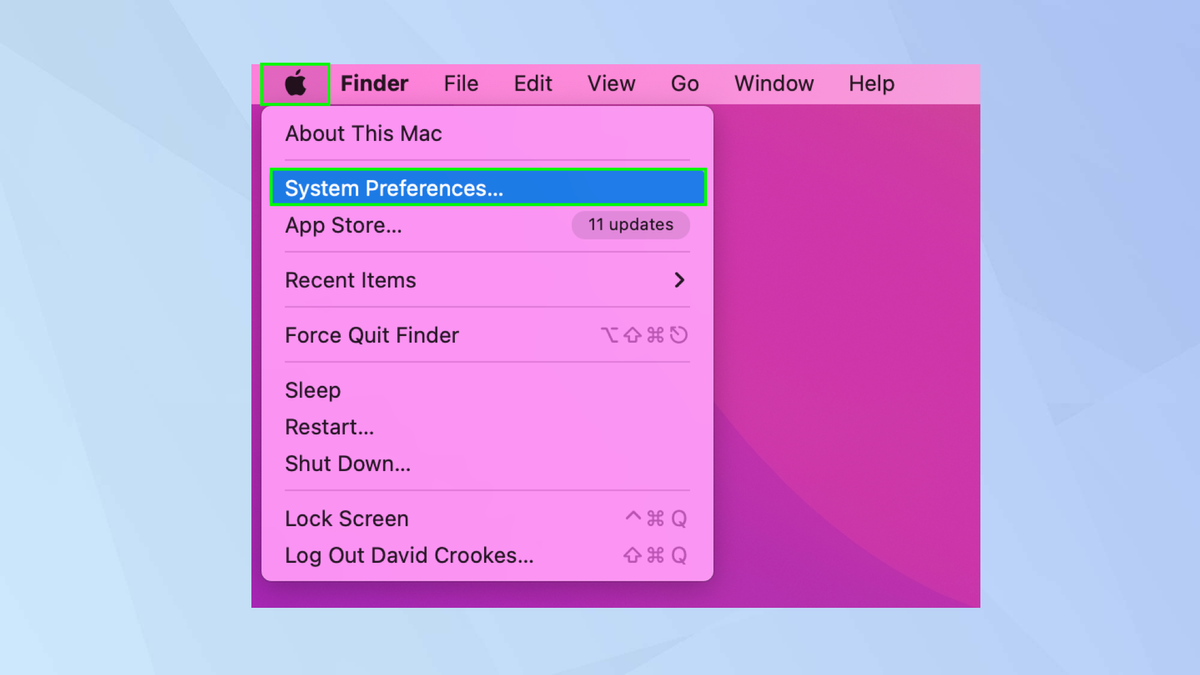Open the File menu
The image size is (1200, 675).
coord(461,83)
